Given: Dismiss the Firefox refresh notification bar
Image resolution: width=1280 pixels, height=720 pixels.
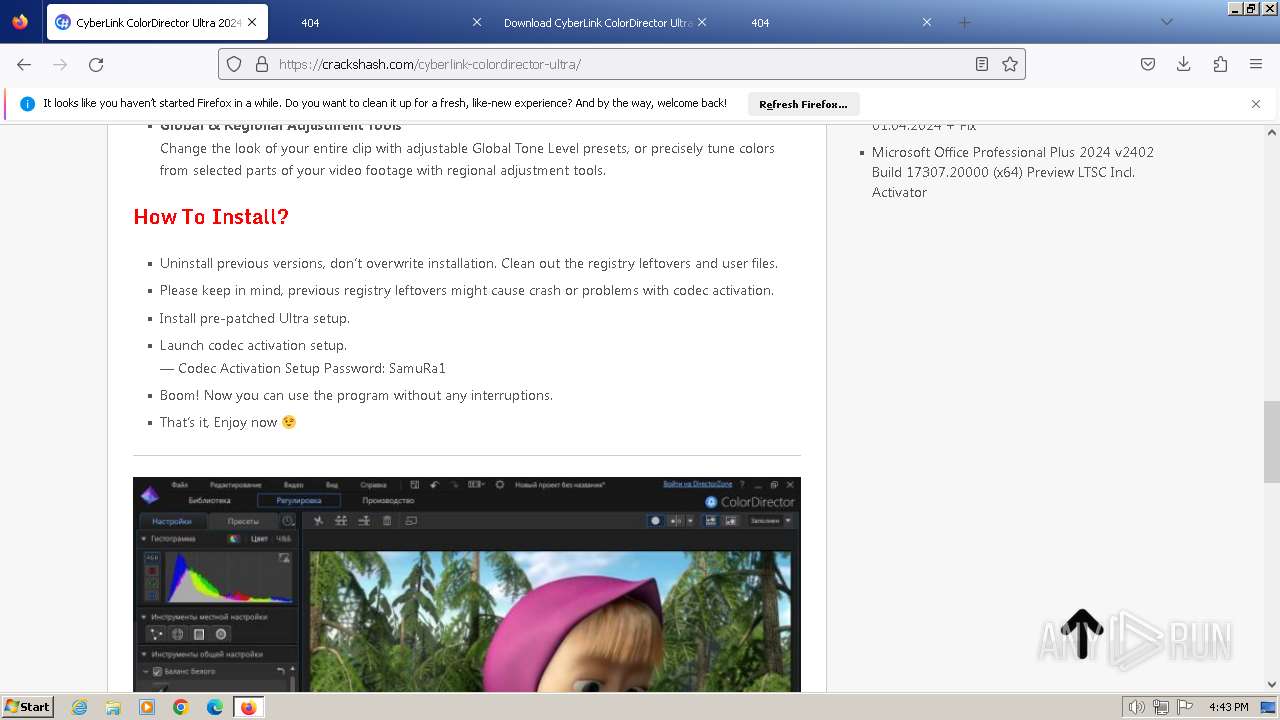Looking at the screenshot, I should pos(1256,104).
